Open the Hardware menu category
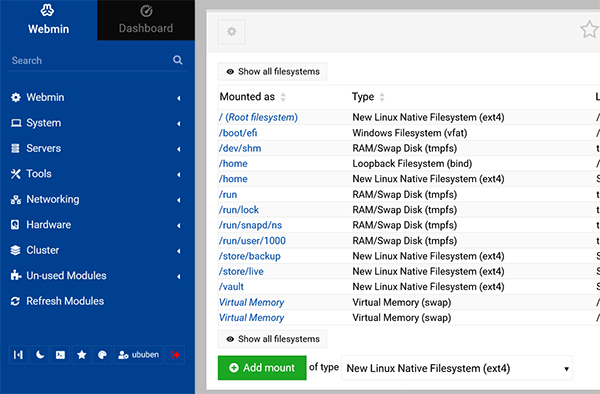600x394 pixels. [97, 225]
